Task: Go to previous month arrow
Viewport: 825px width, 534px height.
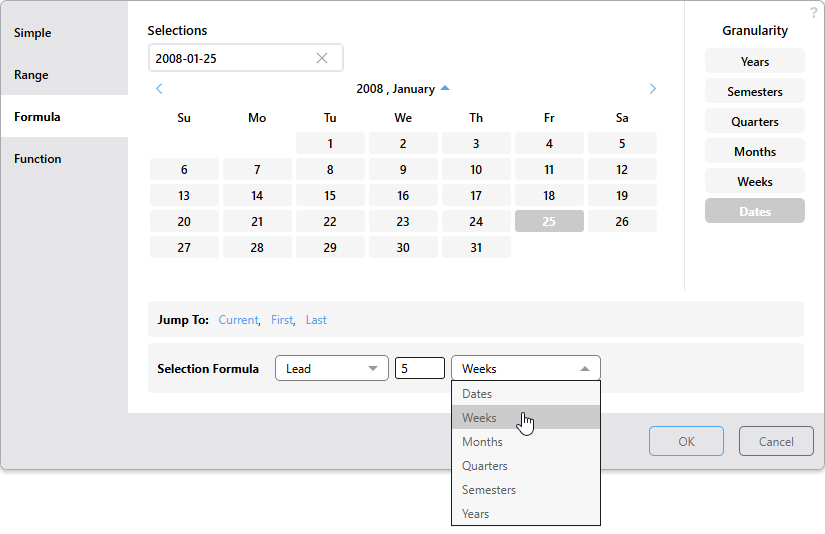Action: point(159,89)
